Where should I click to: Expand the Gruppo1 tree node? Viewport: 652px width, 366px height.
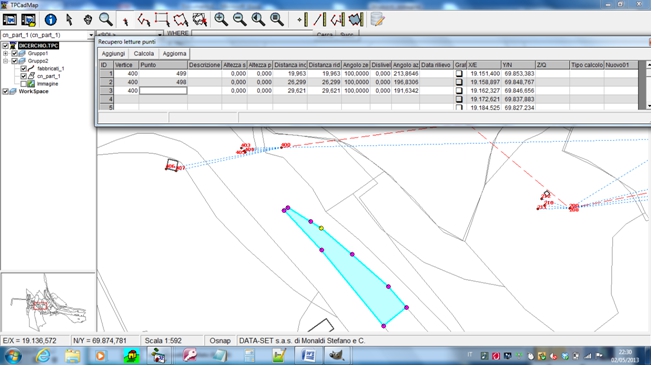click(x=5, y=54)
